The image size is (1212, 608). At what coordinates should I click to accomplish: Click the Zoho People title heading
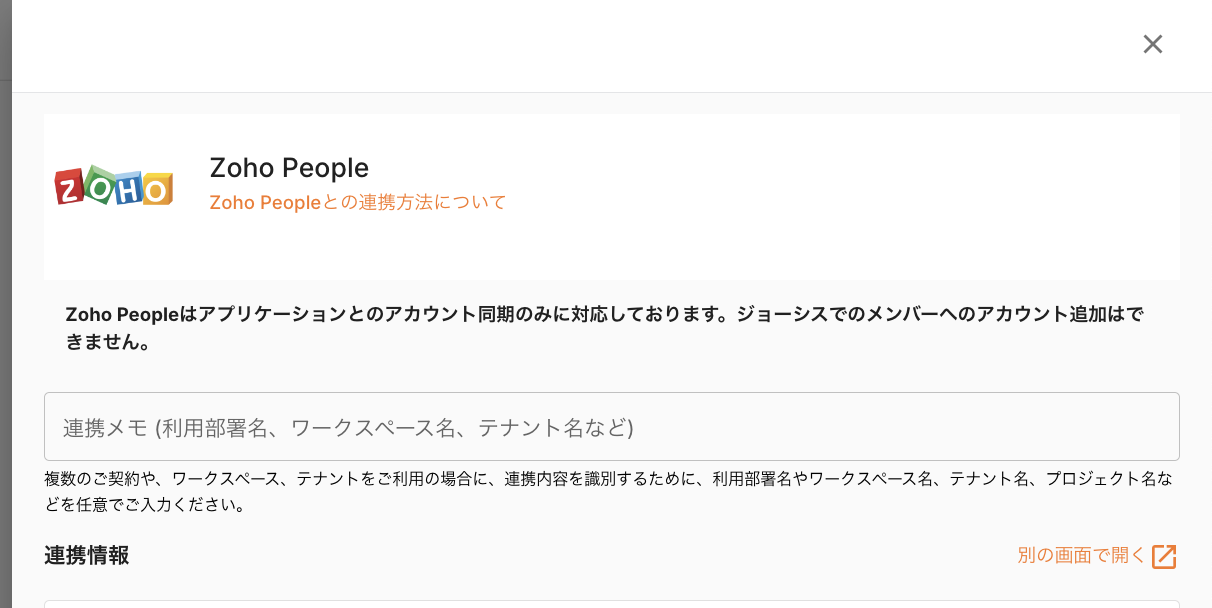click(289, 168)
